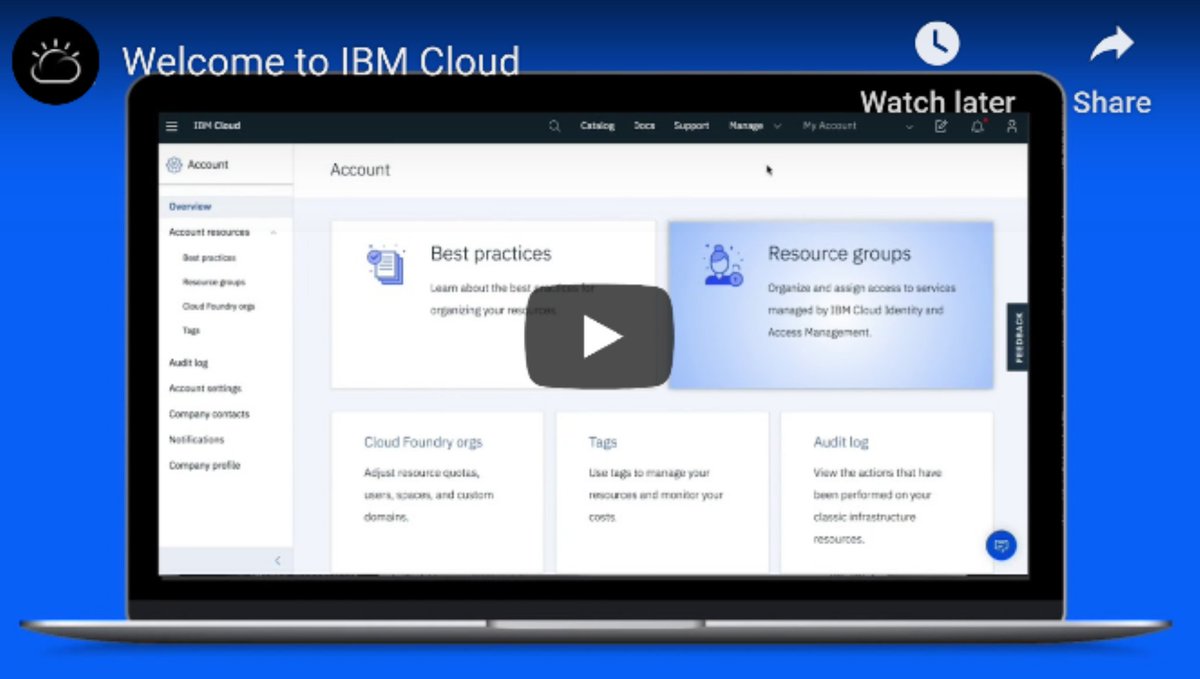
Task: Select Overview in the sidebar
Action: (x=190, y=206)
